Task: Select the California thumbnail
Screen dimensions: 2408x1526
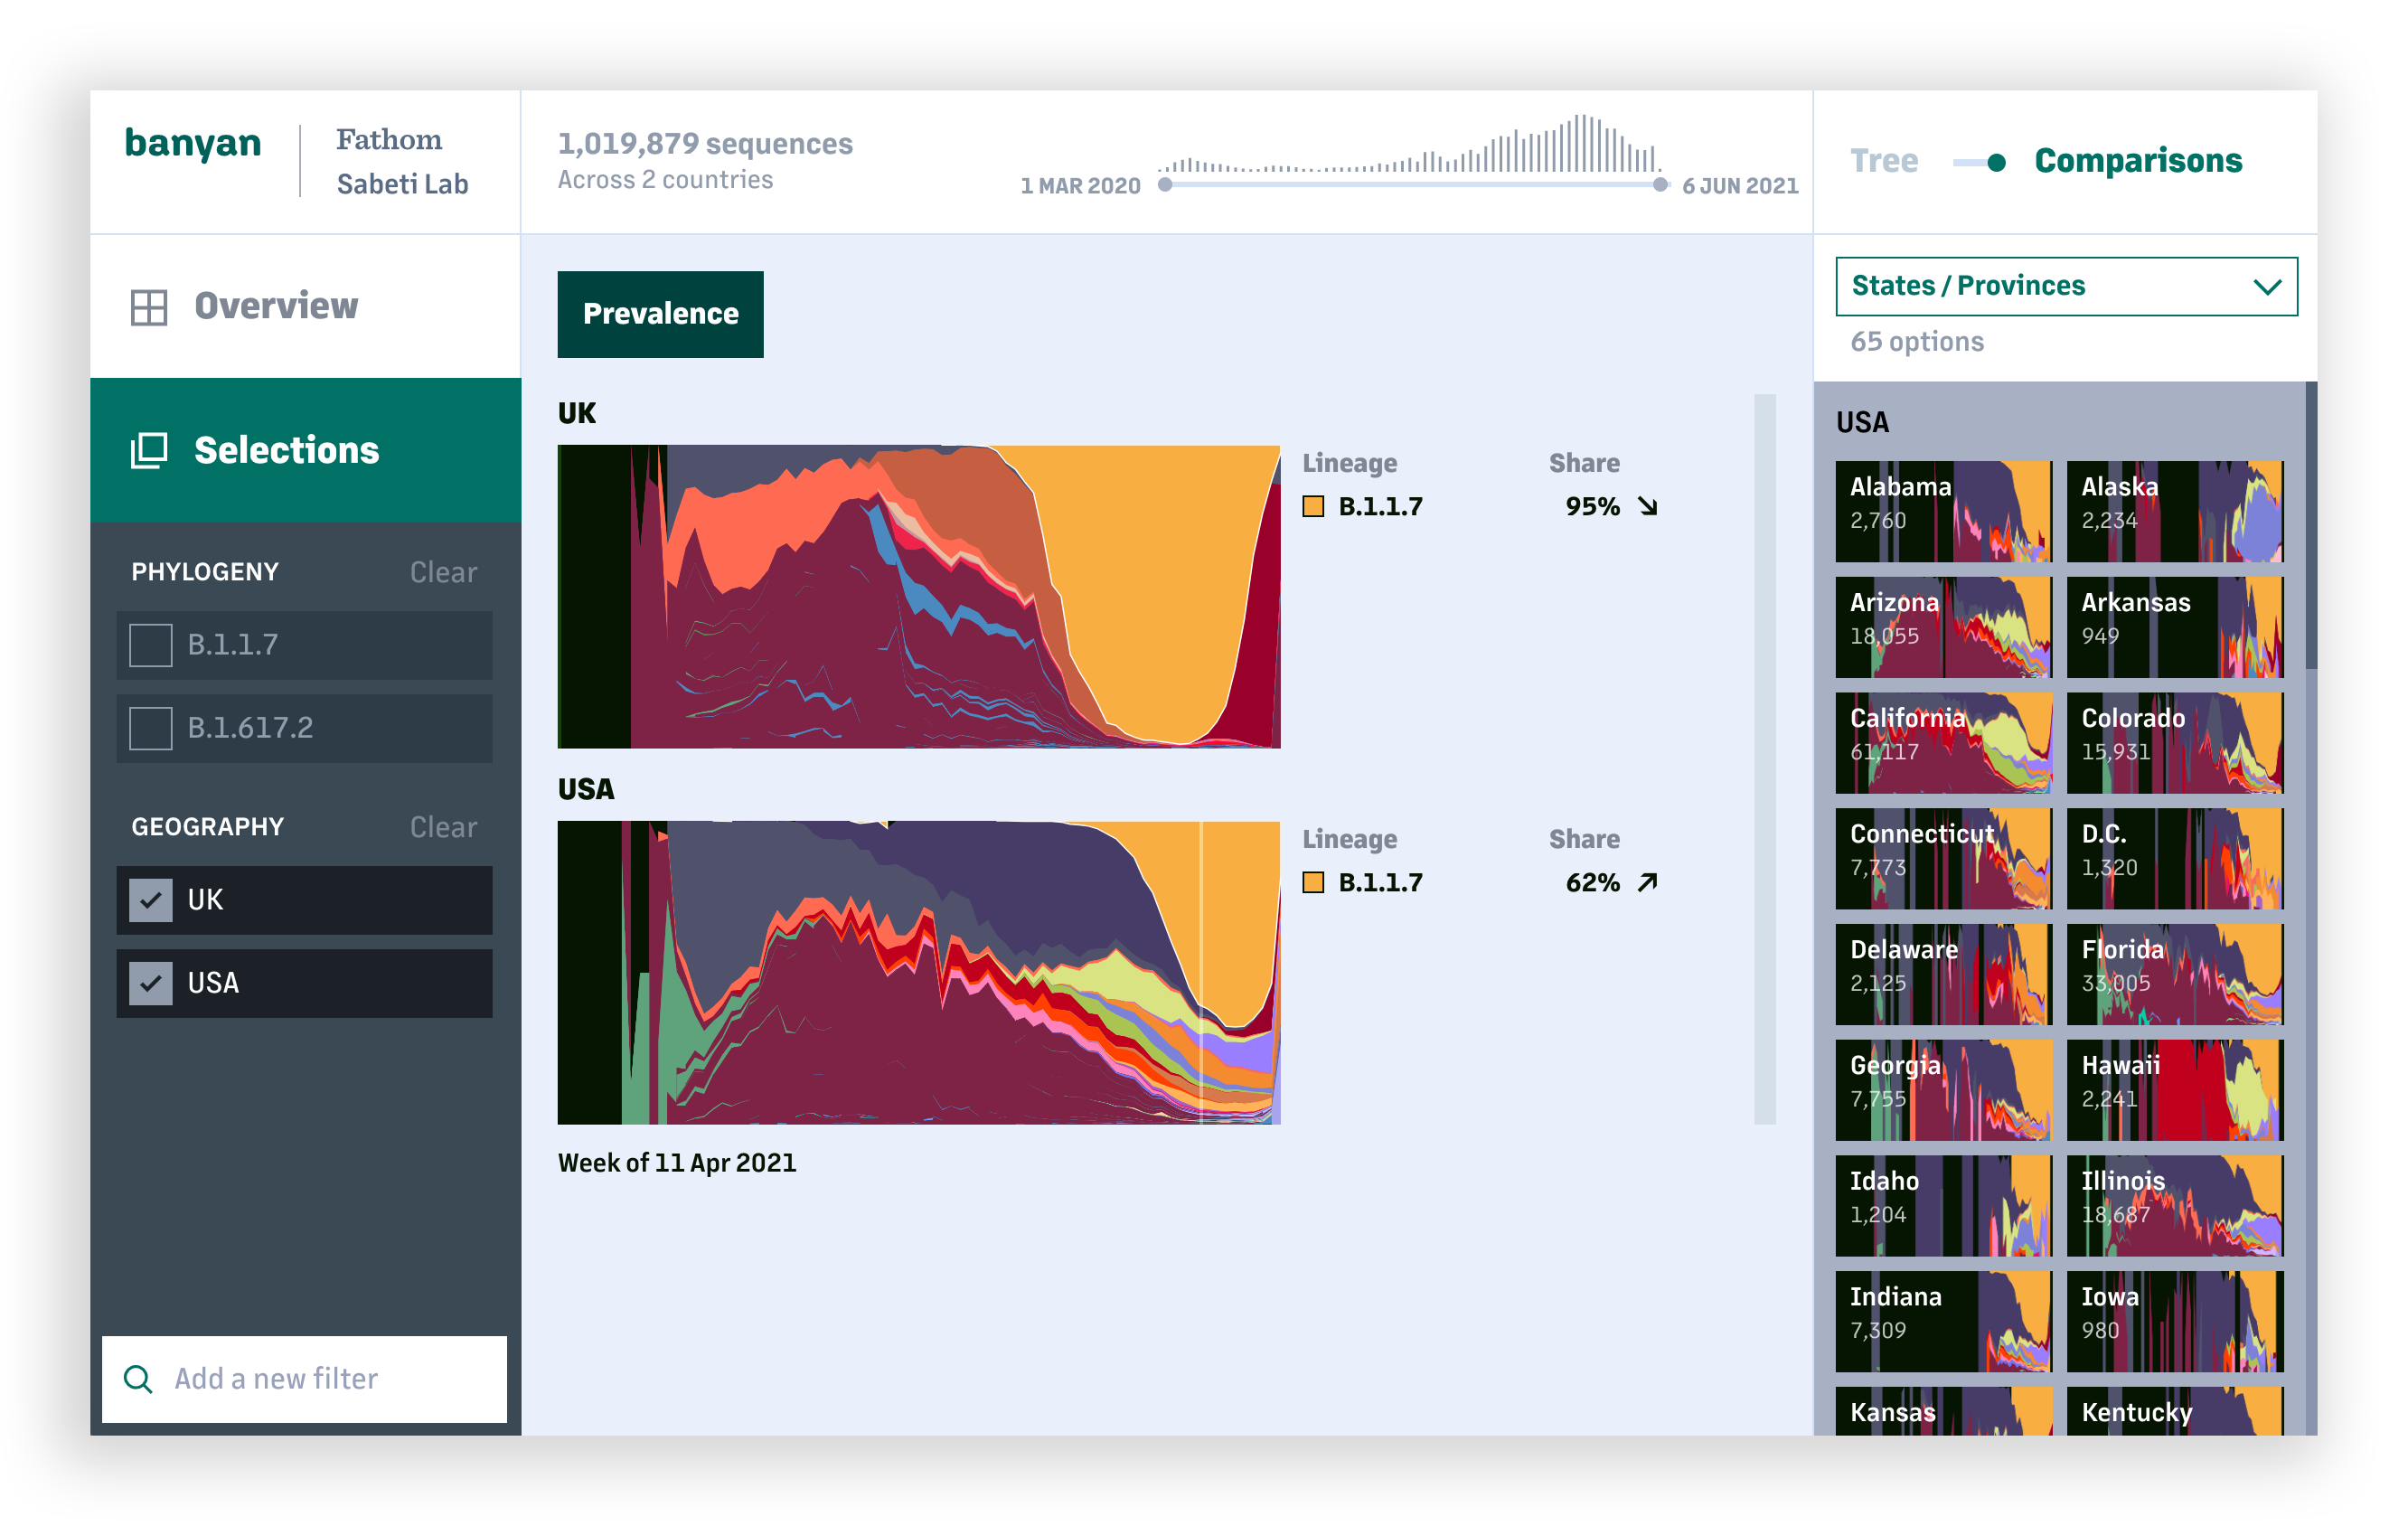Action: (1943, 743)
